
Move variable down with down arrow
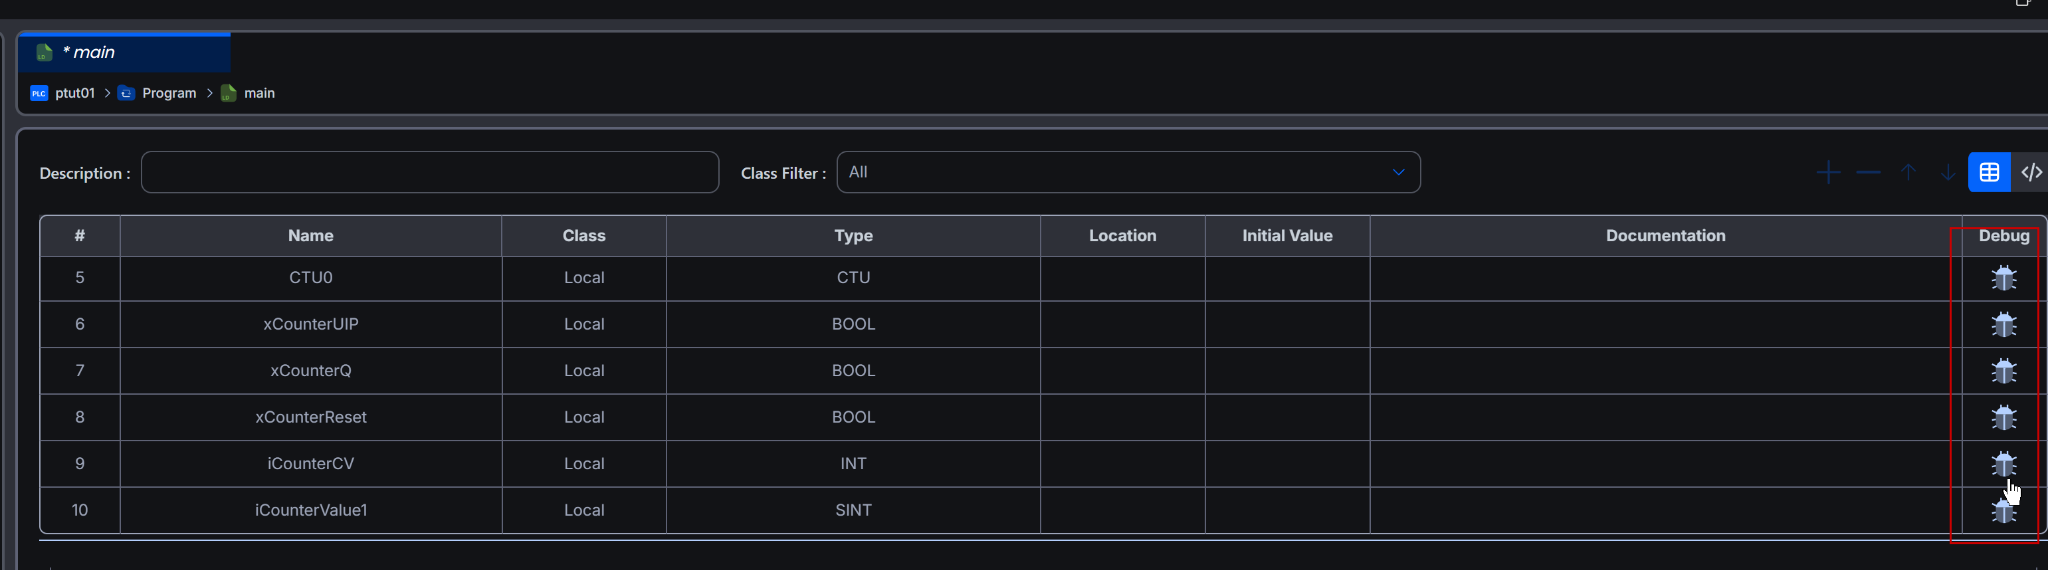coord(1948,173)
